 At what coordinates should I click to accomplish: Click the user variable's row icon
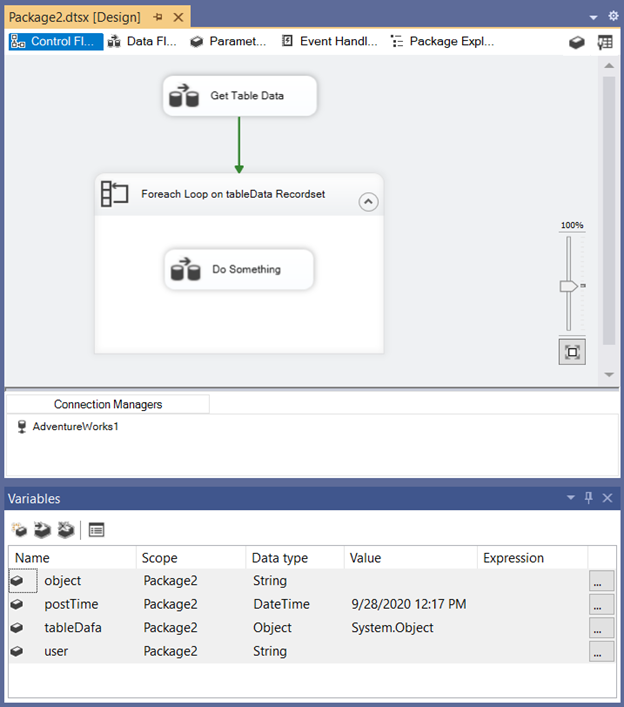click(x=17, y=651)
